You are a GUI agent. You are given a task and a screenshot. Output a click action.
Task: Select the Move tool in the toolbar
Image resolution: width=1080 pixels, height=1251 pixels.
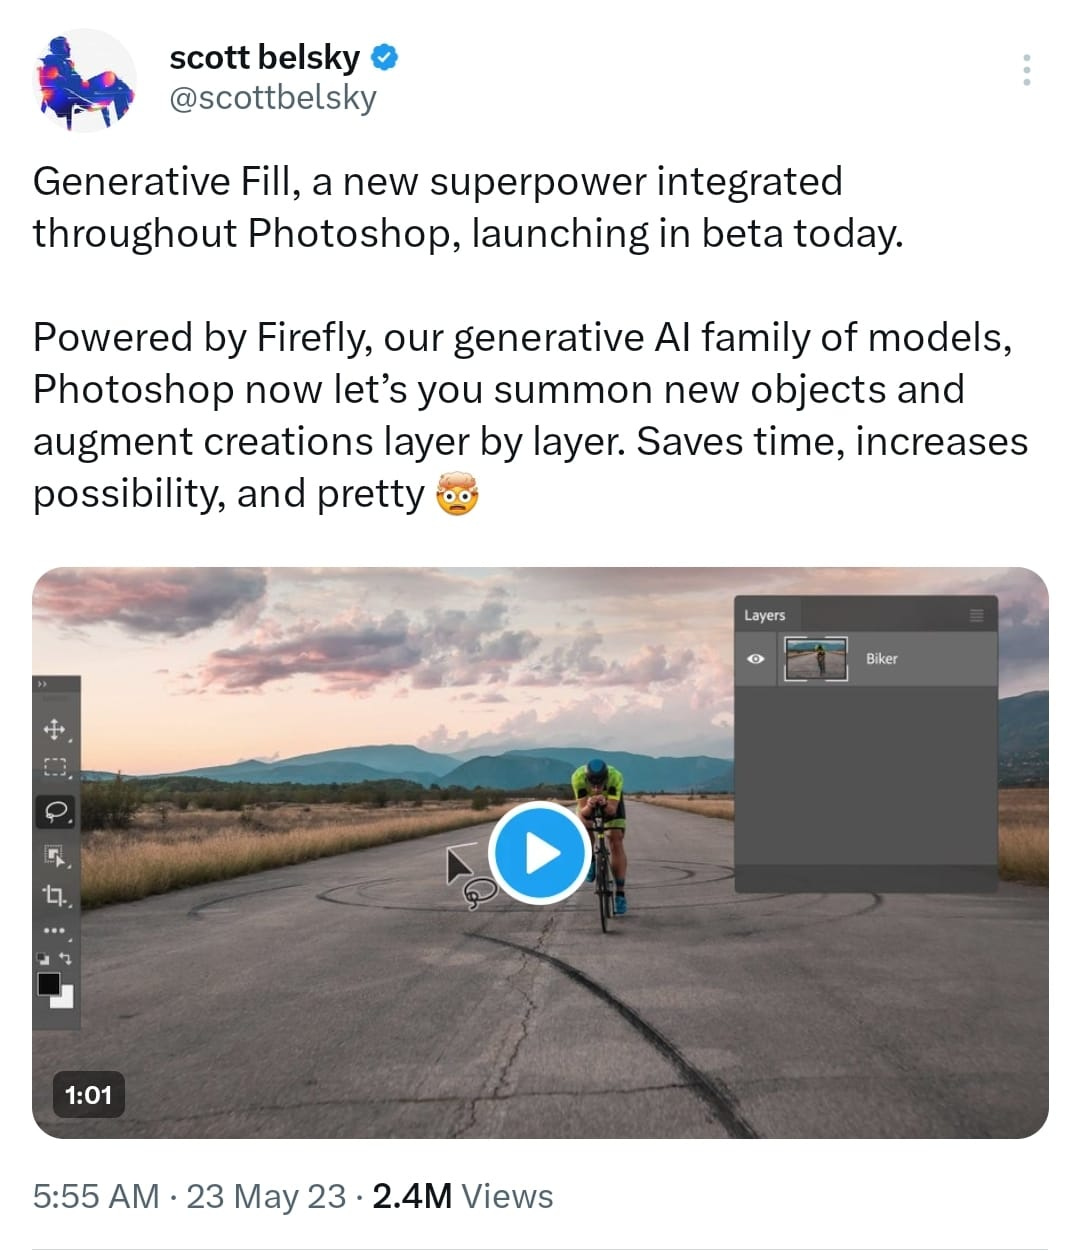pyautogui.click(x=54, y=729)
